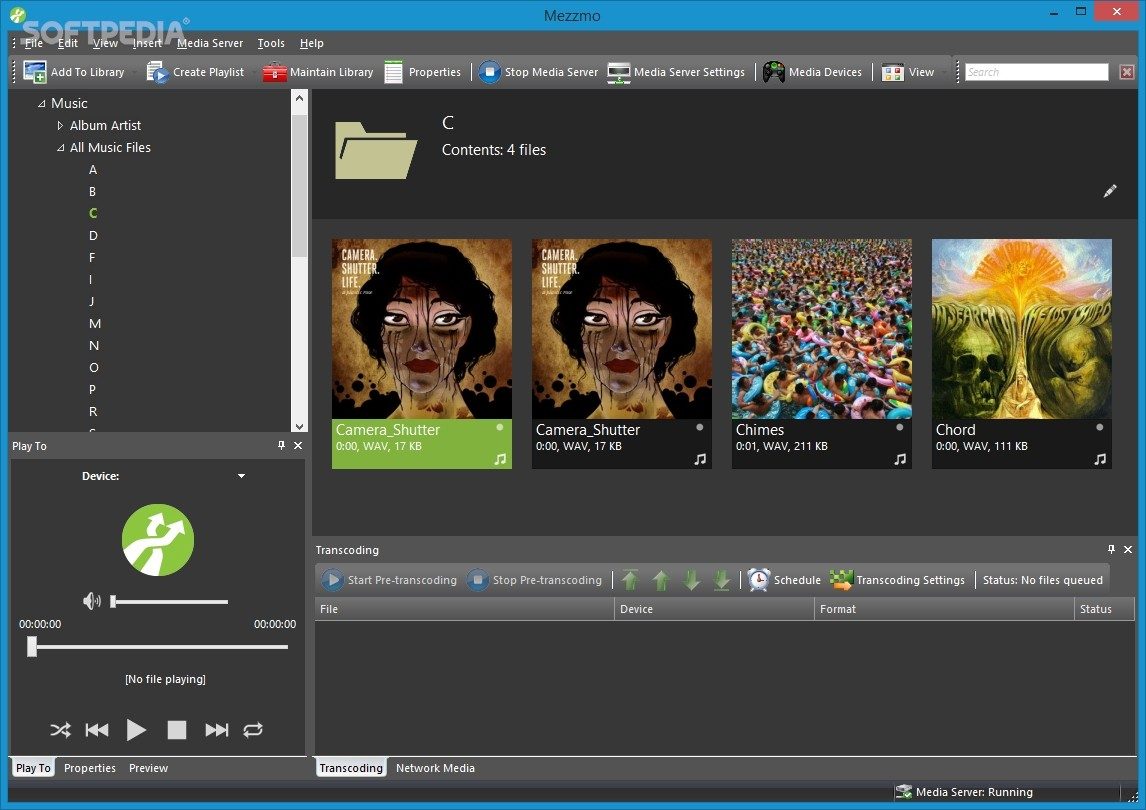Toggle shuffle playback

click(x=60, y=730)
